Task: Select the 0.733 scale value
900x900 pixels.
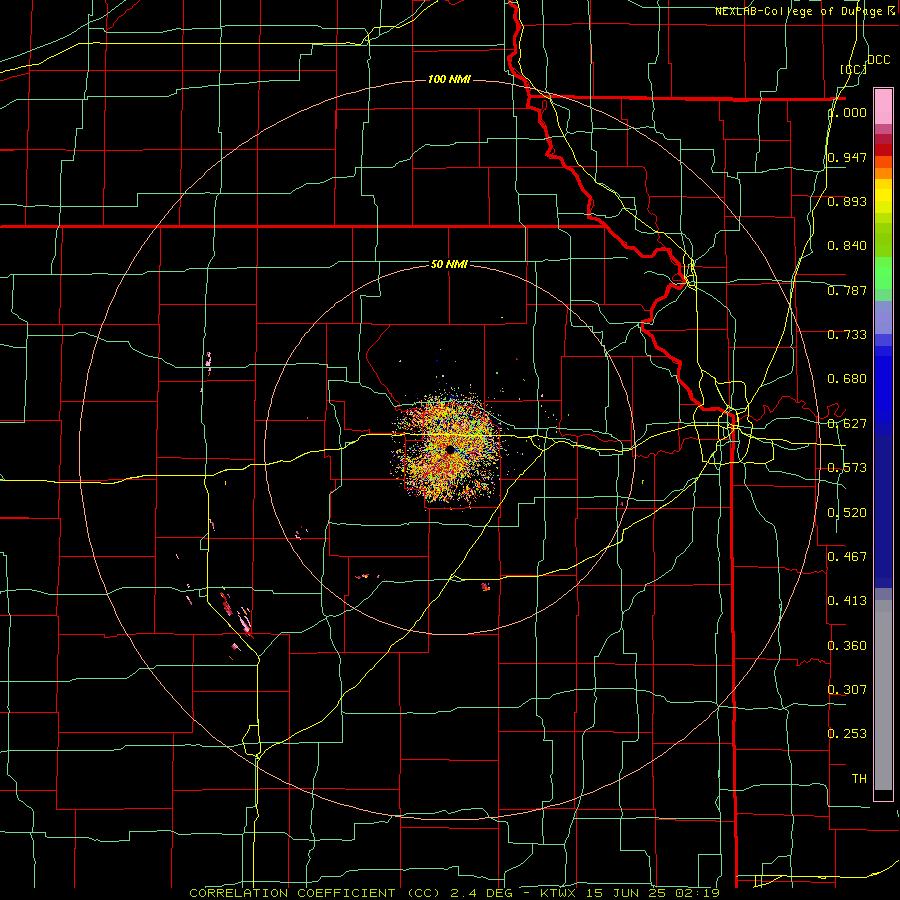Action: click(847, 335)
